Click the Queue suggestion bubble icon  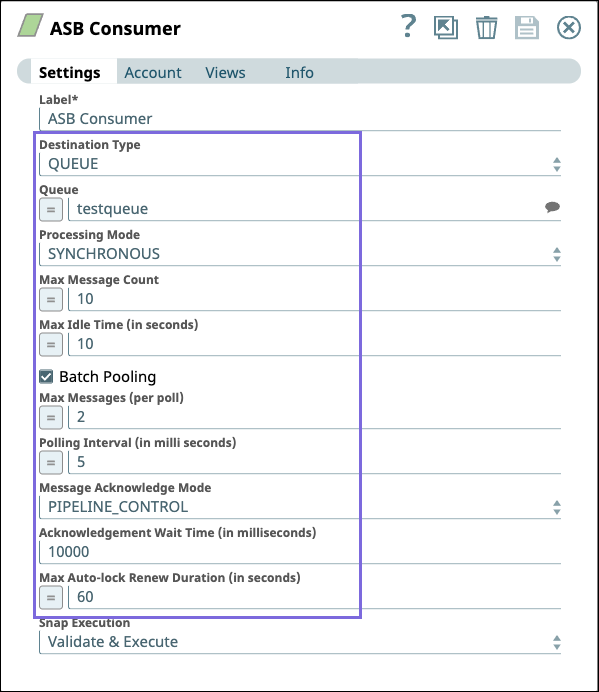point(552,207)
